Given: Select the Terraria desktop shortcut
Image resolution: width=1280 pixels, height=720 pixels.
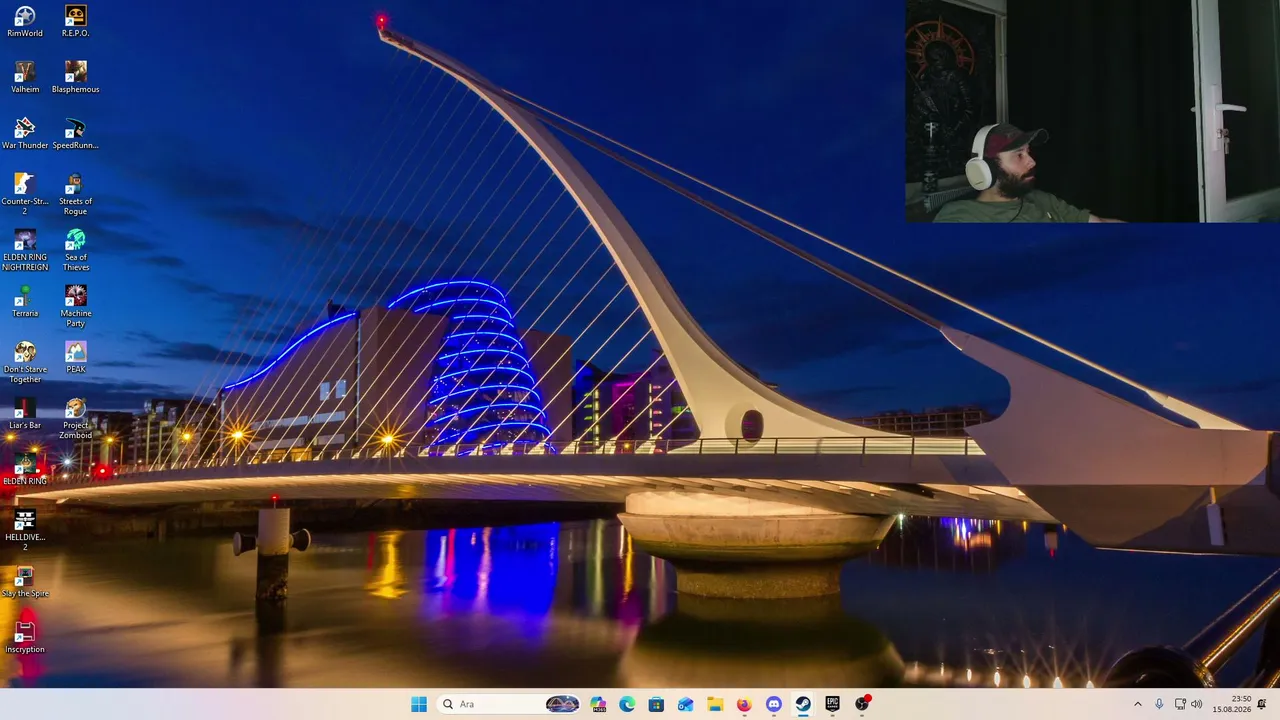Looking at the screenshot, I should 25,301.
